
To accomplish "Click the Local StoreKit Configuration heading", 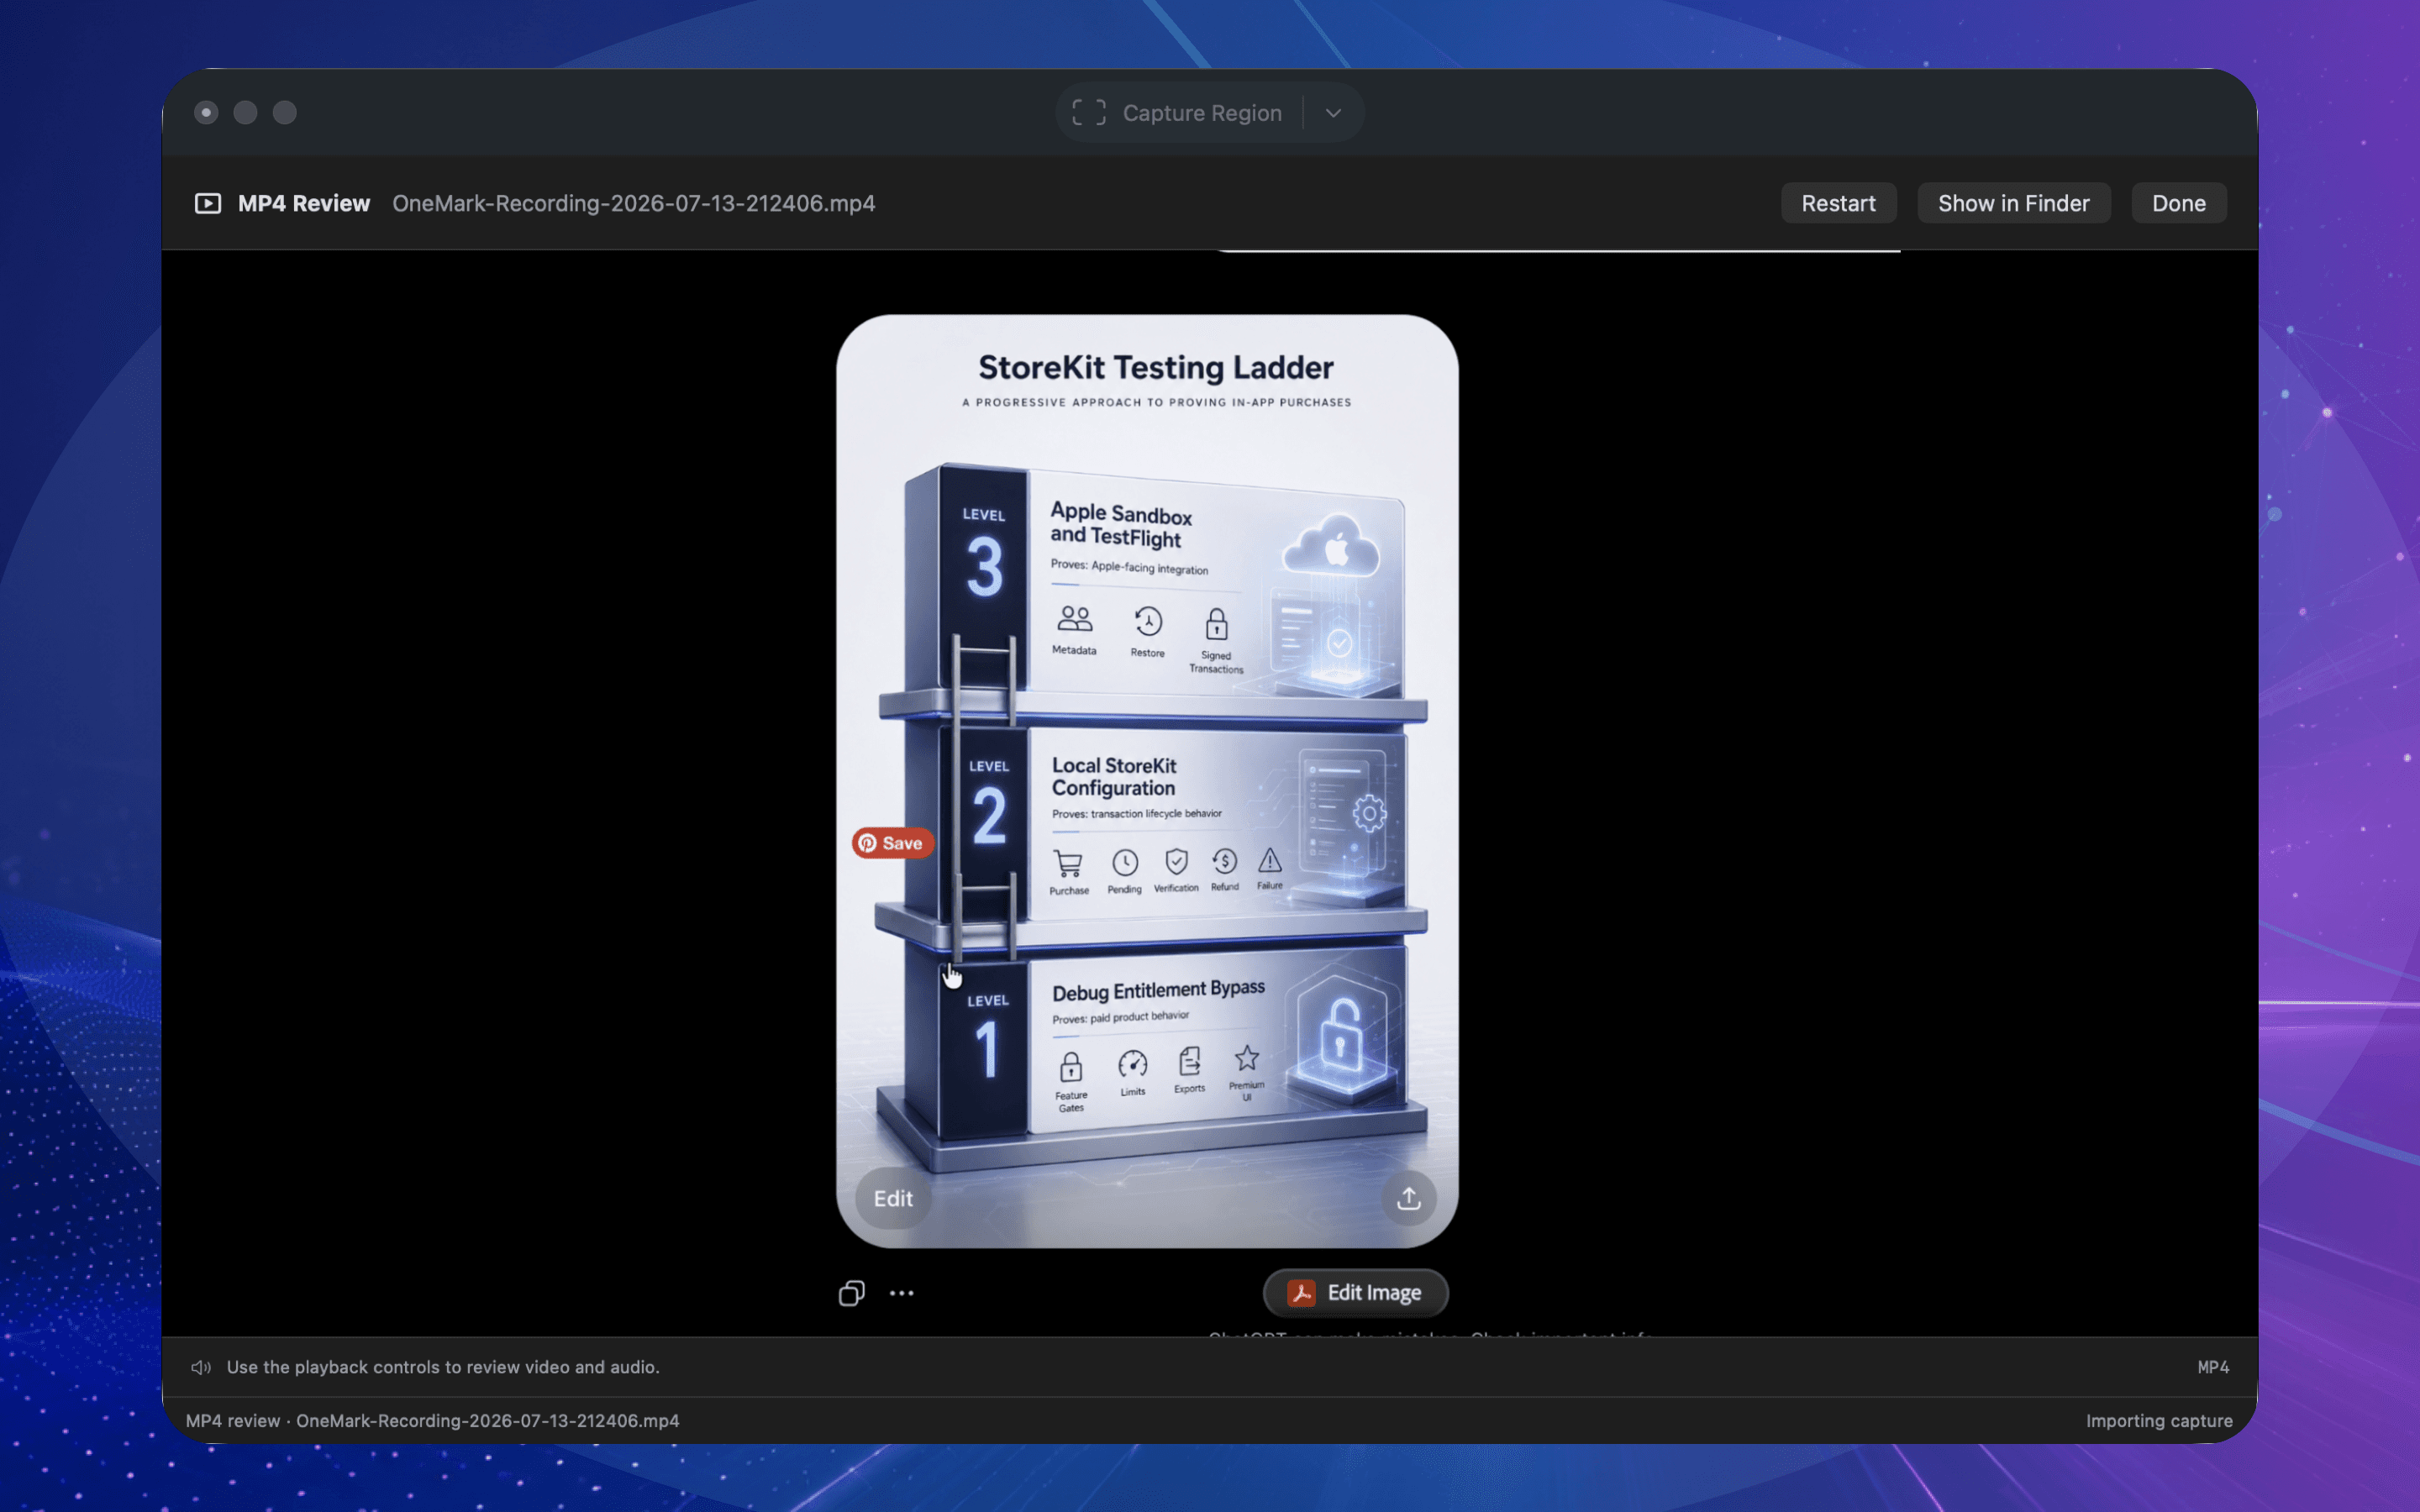I will point(1113,776).
